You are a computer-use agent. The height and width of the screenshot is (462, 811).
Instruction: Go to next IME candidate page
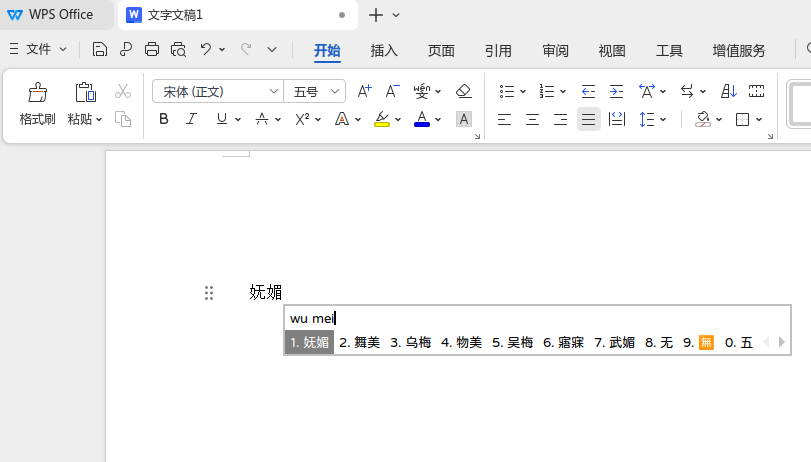coord(782,342)
